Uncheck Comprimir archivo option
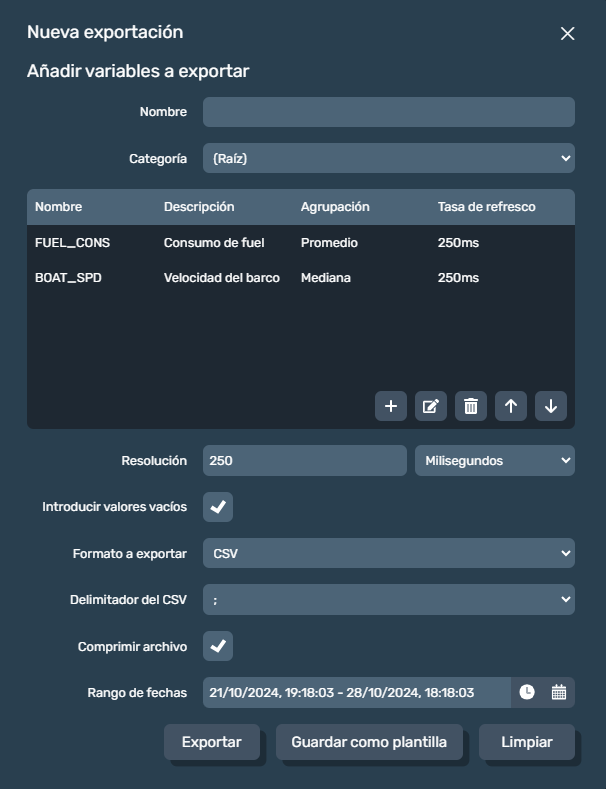This screenshot has height=789, width=606. coord(218,646)
